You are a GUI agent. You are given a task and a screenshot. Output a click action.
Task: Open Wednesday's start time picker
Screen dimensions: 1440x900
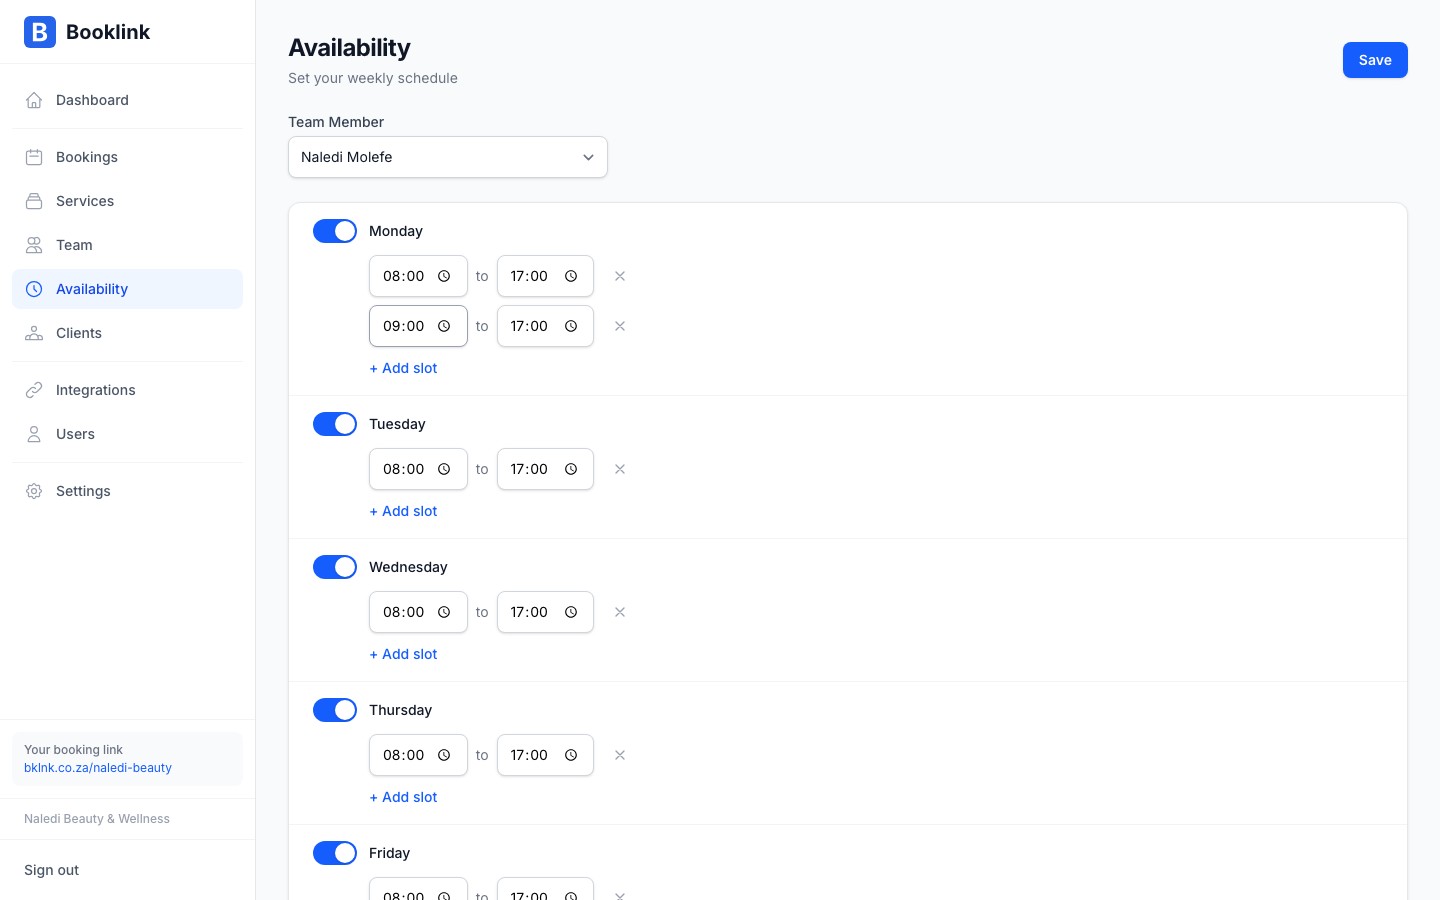click(x=444, y=612)
